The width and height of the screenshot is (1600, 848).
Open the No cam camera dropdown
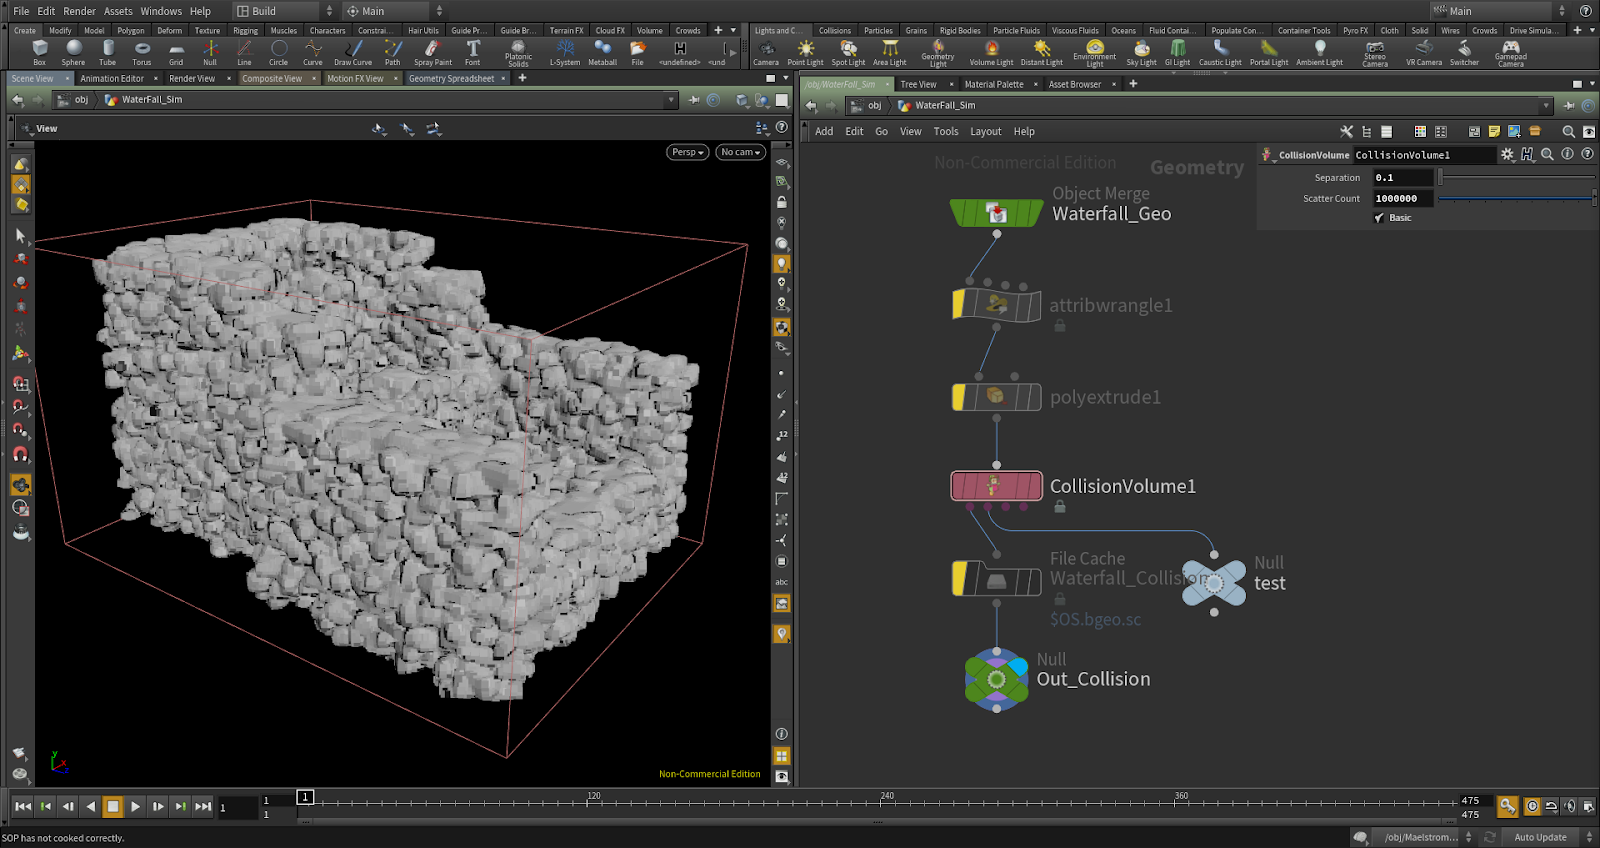pyautogui.click(x=740, y=152)
